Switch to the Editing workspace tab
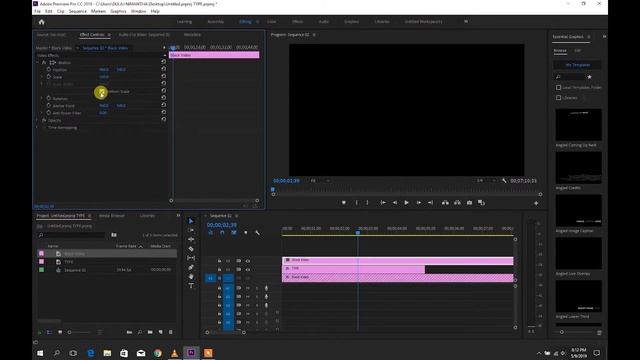 click(245, 22)
